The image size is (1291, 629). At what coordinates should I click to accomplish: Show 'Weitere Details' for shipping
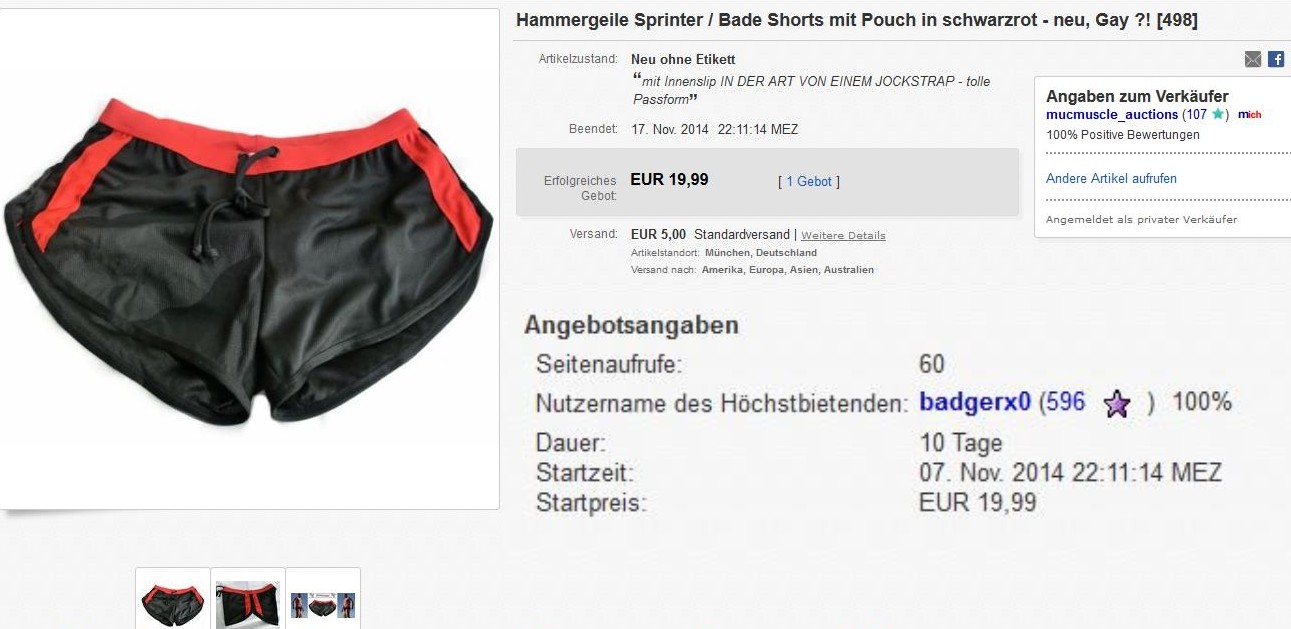click(843, 236)
